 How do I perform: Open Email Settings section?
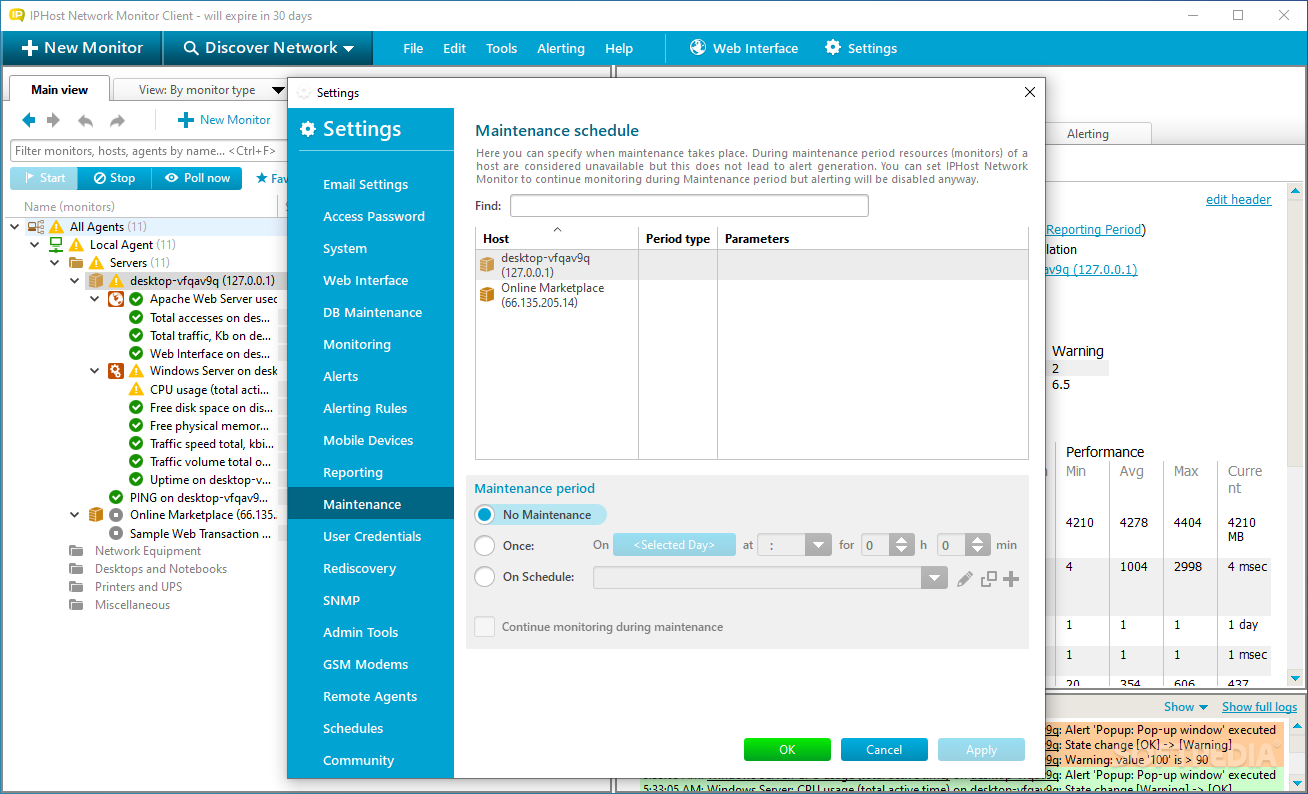pyautogui.click(x=366, y=184)
